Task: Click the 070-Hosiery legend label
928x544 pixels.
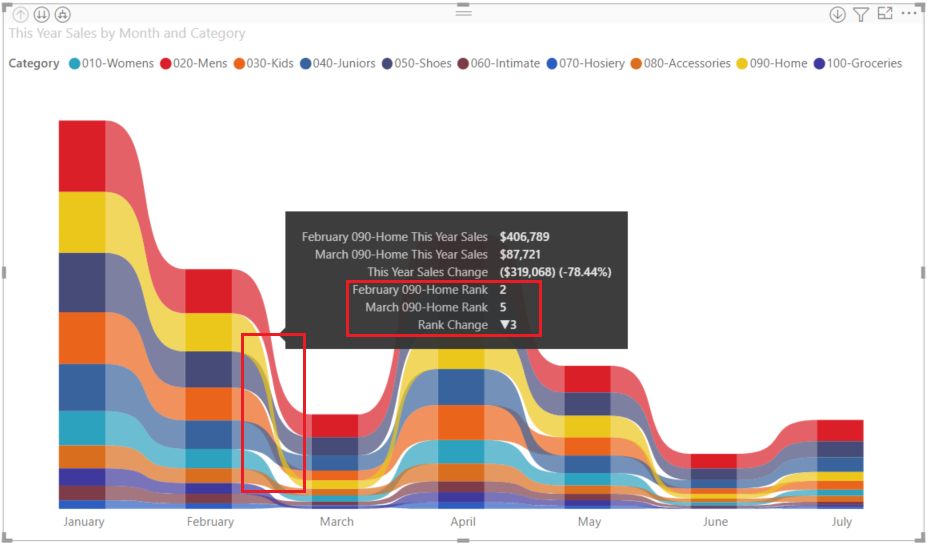Action: coord(592,63)
